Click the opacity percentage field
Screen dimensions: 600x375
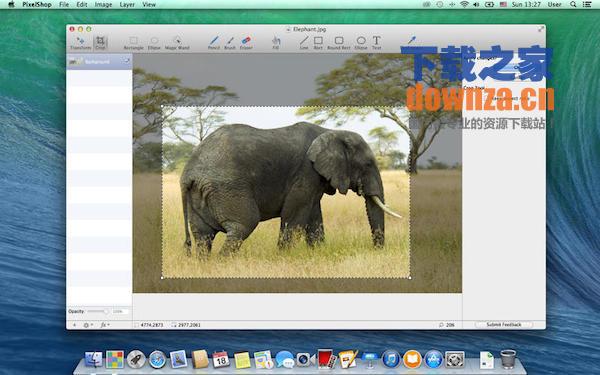121,311
